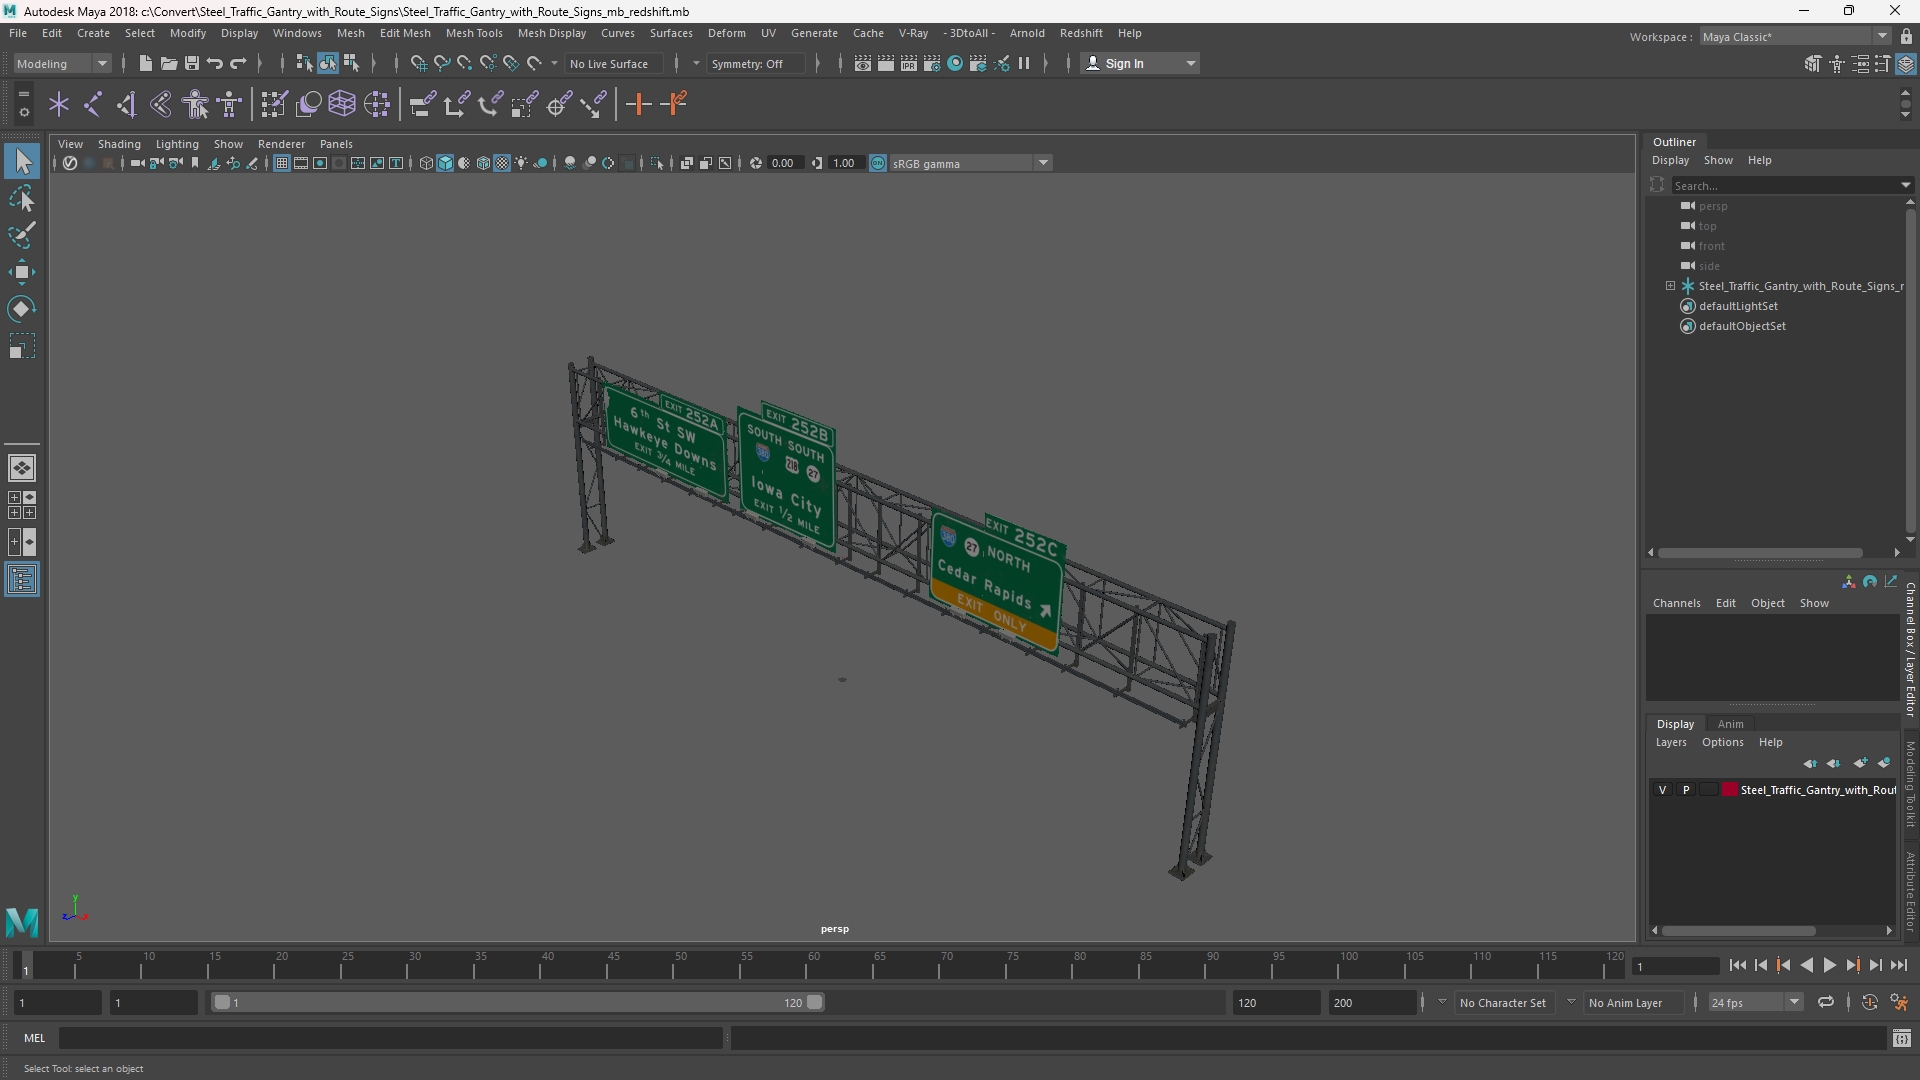Click the New Scene icon
1920x1080 pixels.
point(145,63)
